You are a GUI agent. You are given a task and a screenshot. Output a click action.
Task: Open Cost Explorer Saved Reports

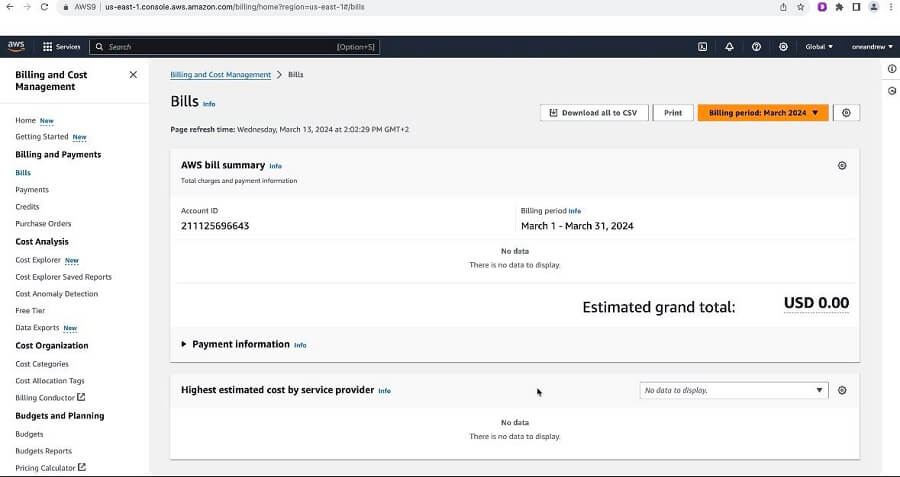point(64,277)
